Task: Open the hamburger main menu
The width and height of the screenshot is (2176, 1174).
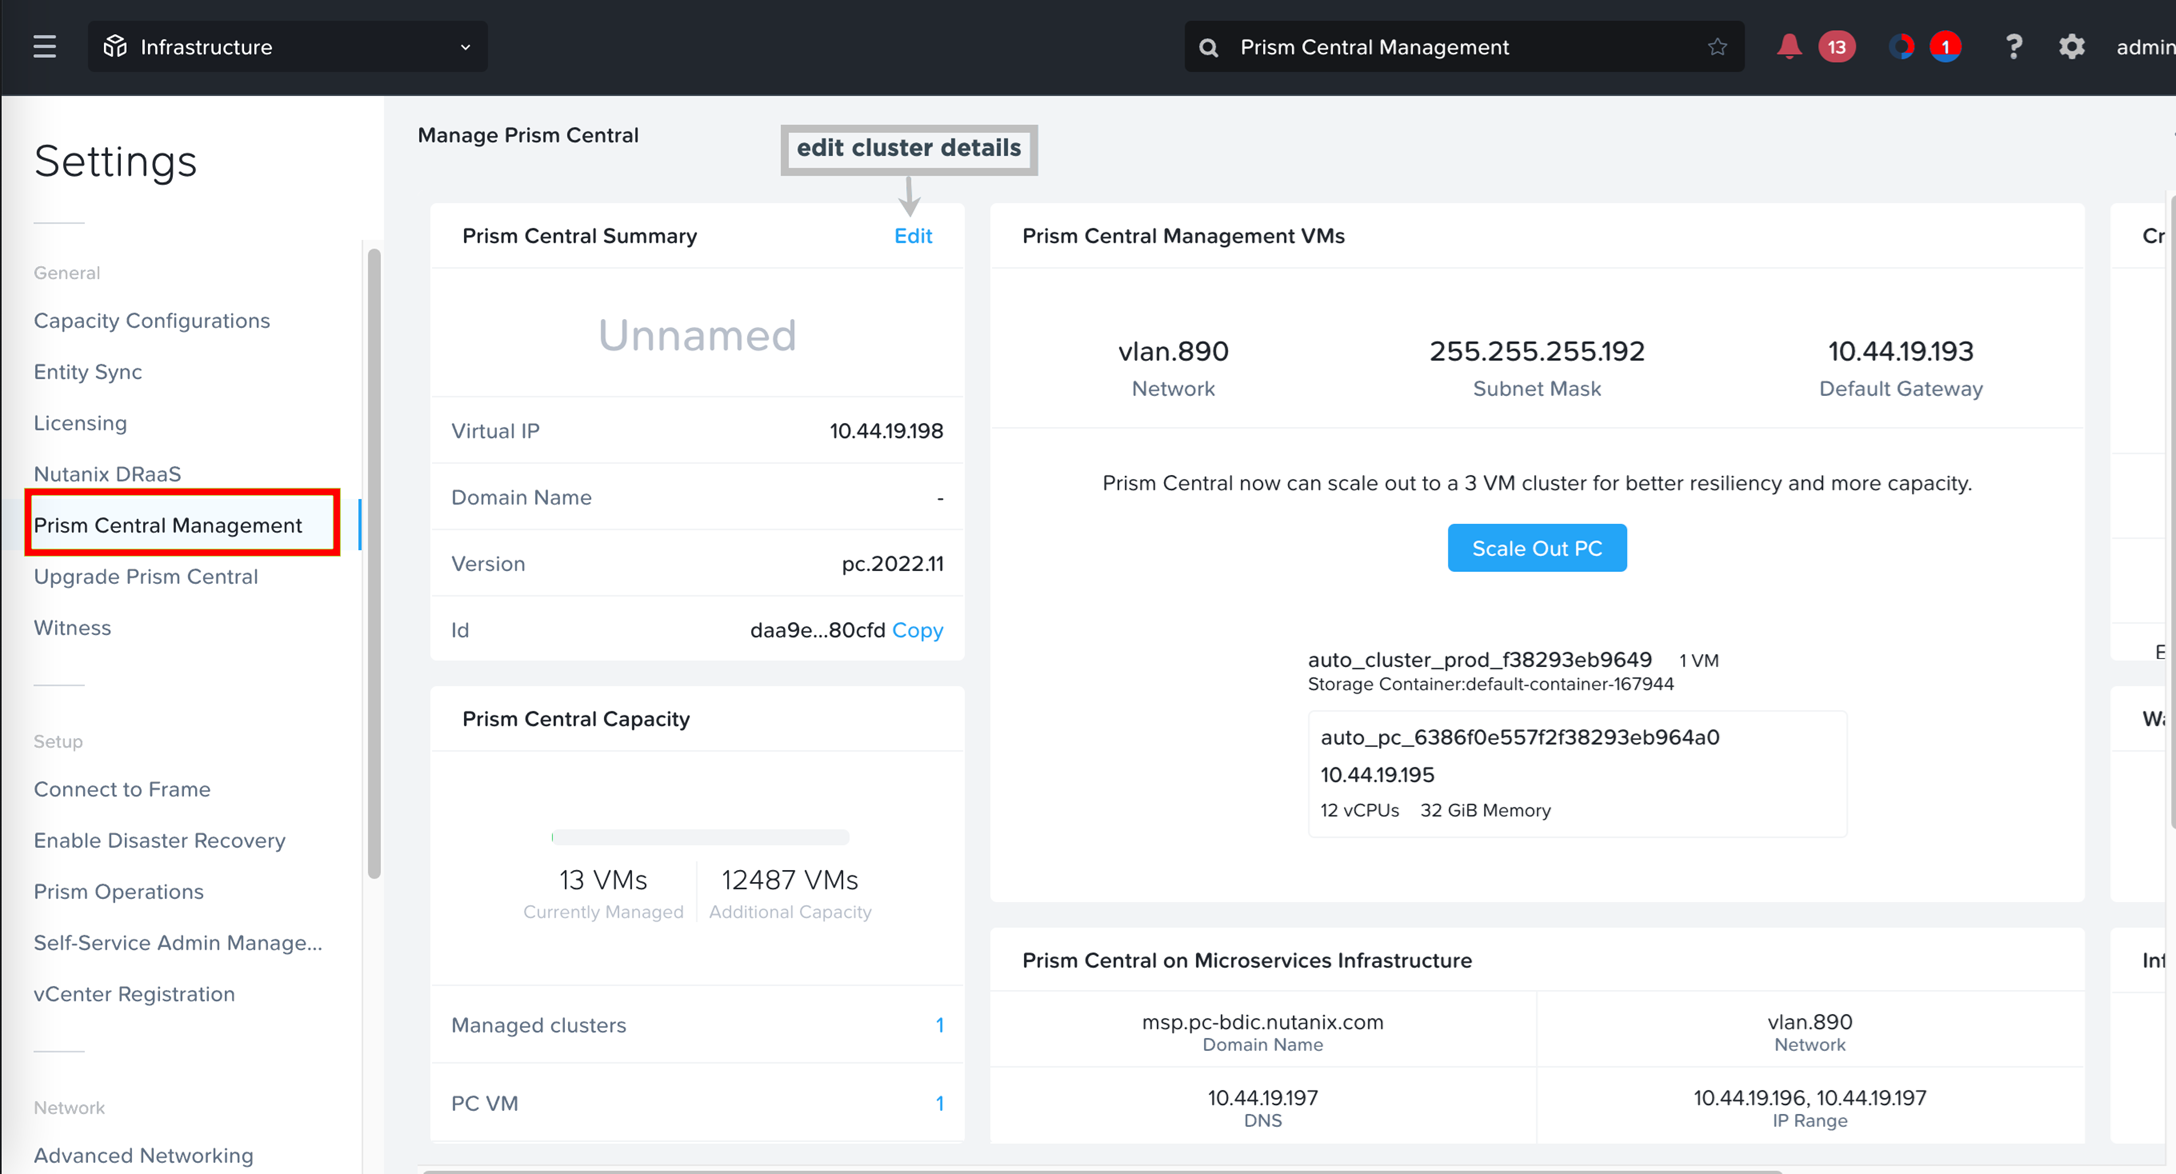Action: pyautogui.click(x=44, y=47)
